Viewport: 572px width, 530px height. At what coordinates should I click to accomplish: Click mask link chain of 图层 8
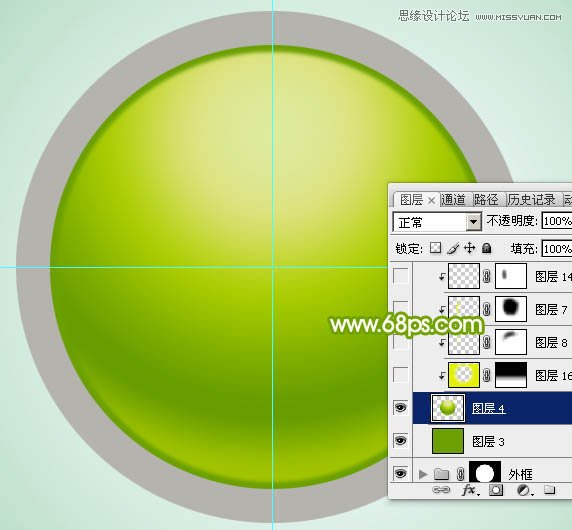tap(486, 342)
